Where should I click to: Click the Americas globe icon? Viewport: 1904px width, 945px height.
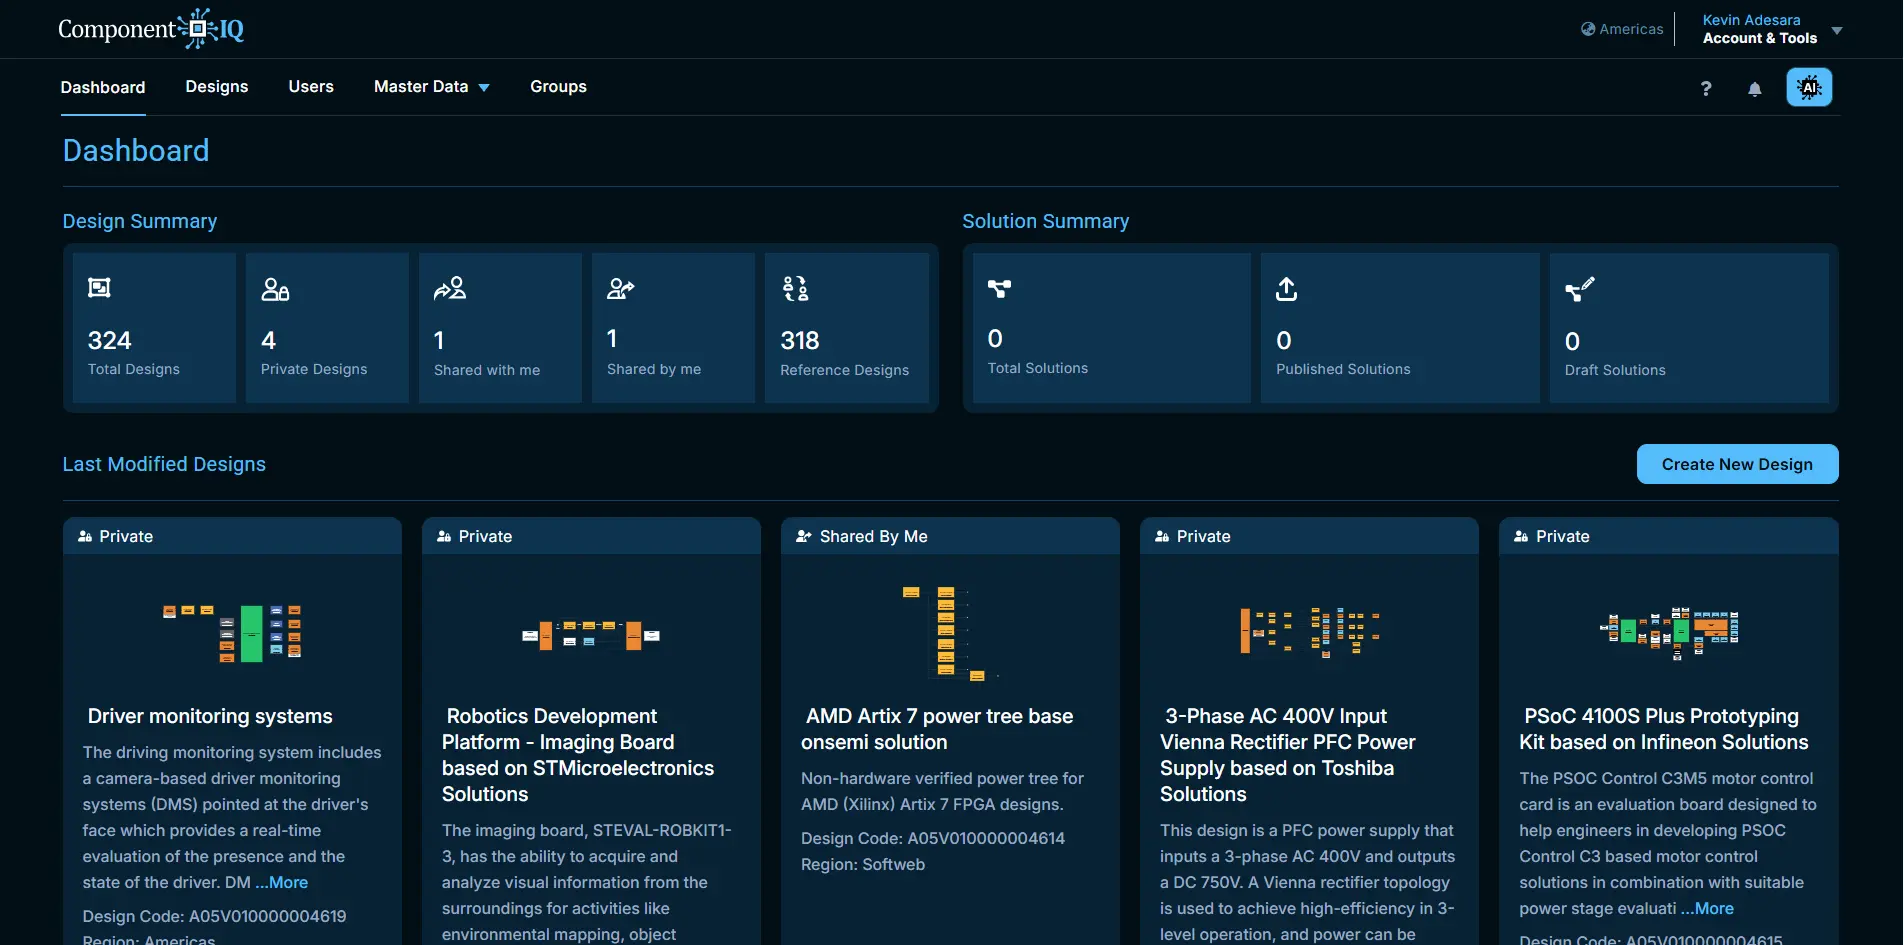[1588, 29]
